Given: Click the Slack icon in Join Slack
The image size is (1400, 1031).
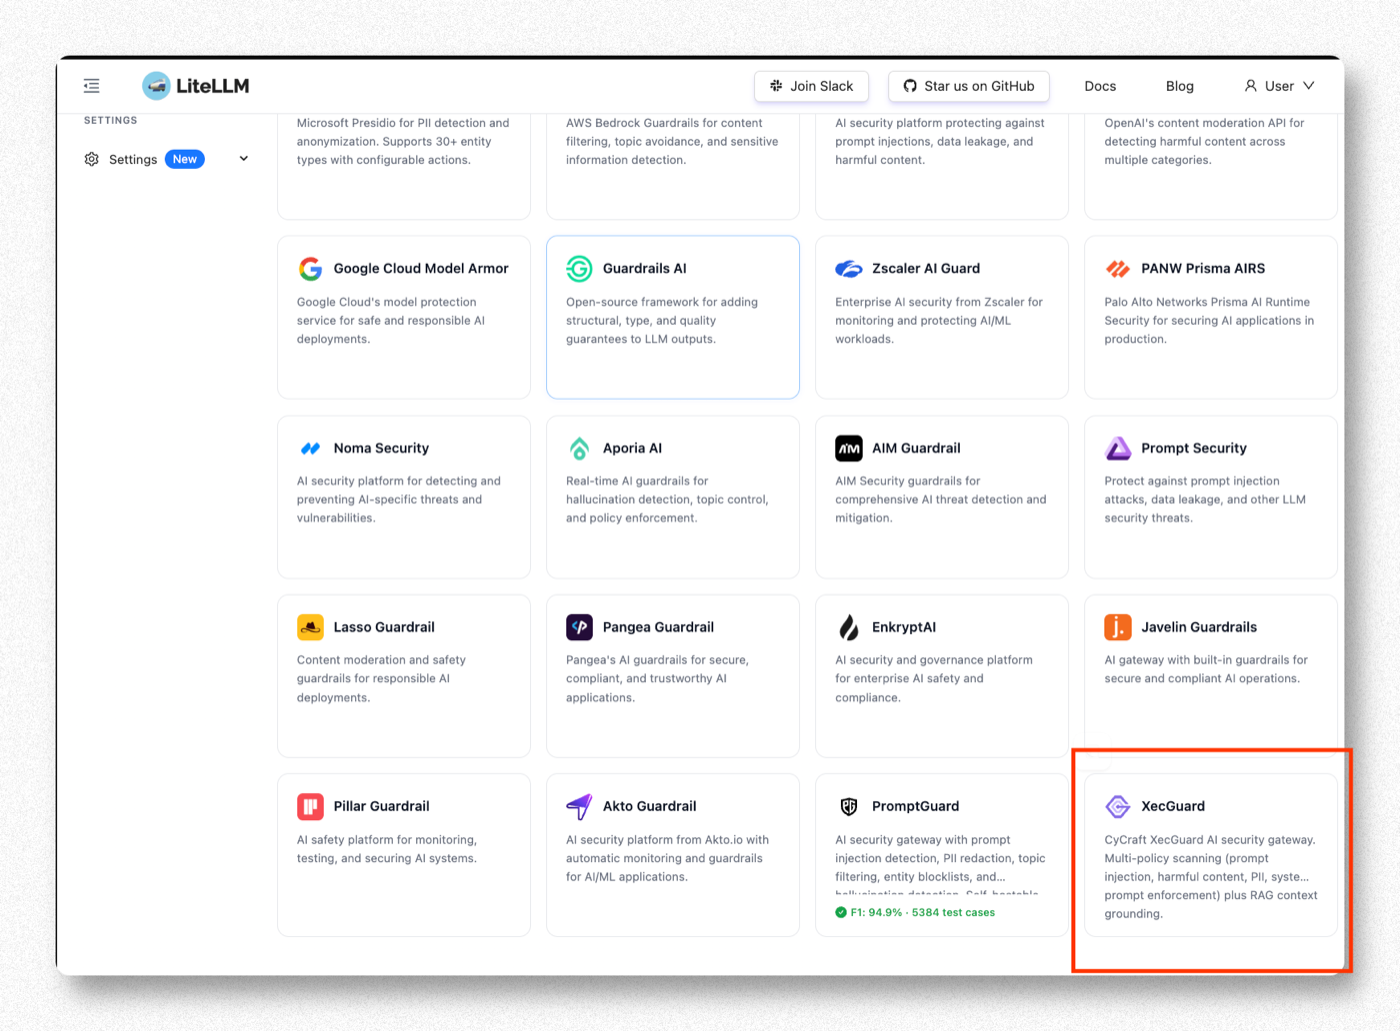Looking at the screenshot, I should [776, 86].
